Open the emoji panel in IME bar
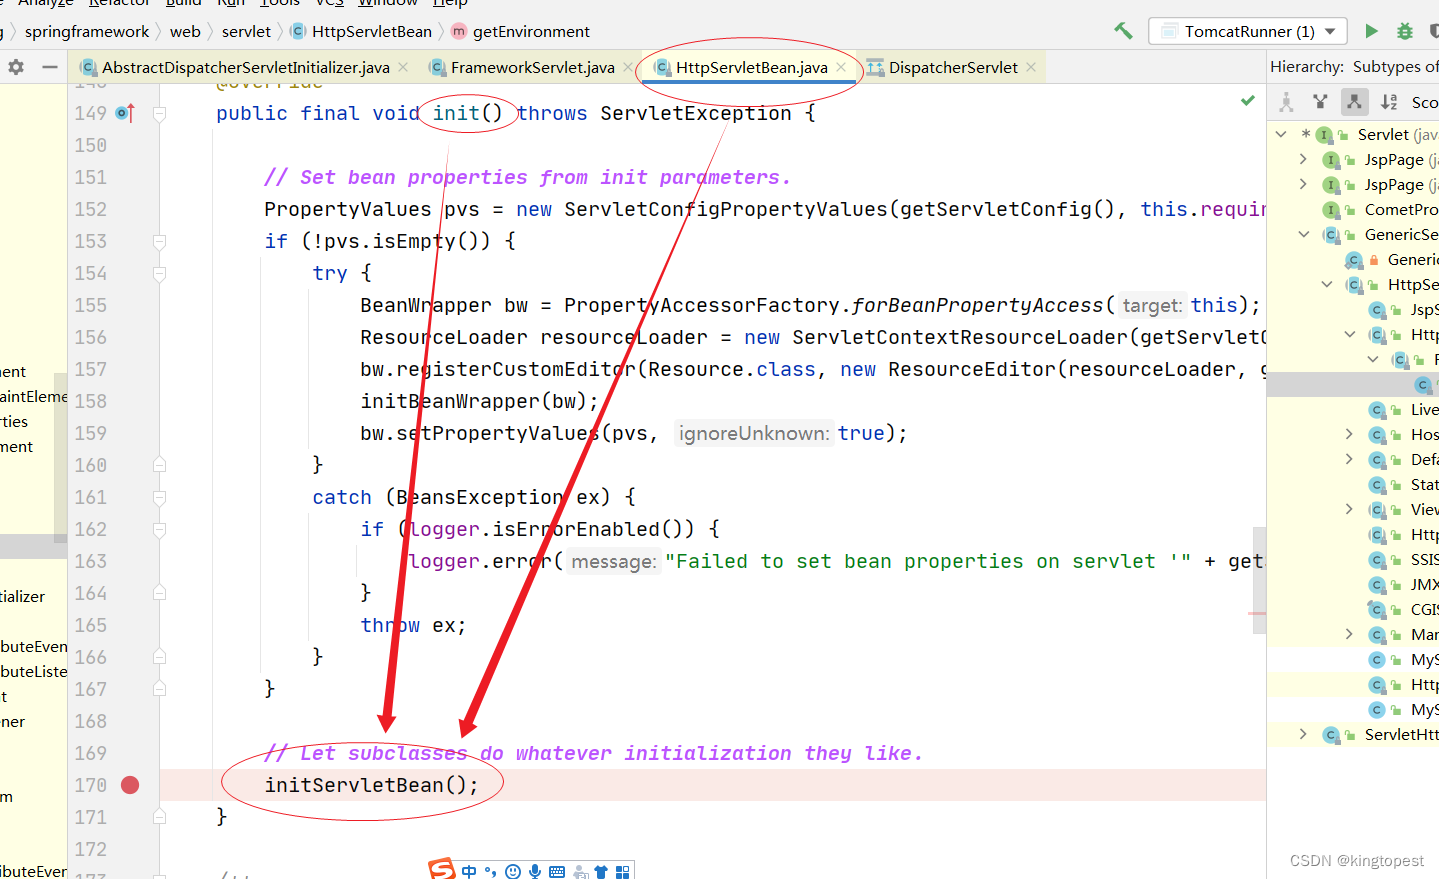 (x=513, y=872)
